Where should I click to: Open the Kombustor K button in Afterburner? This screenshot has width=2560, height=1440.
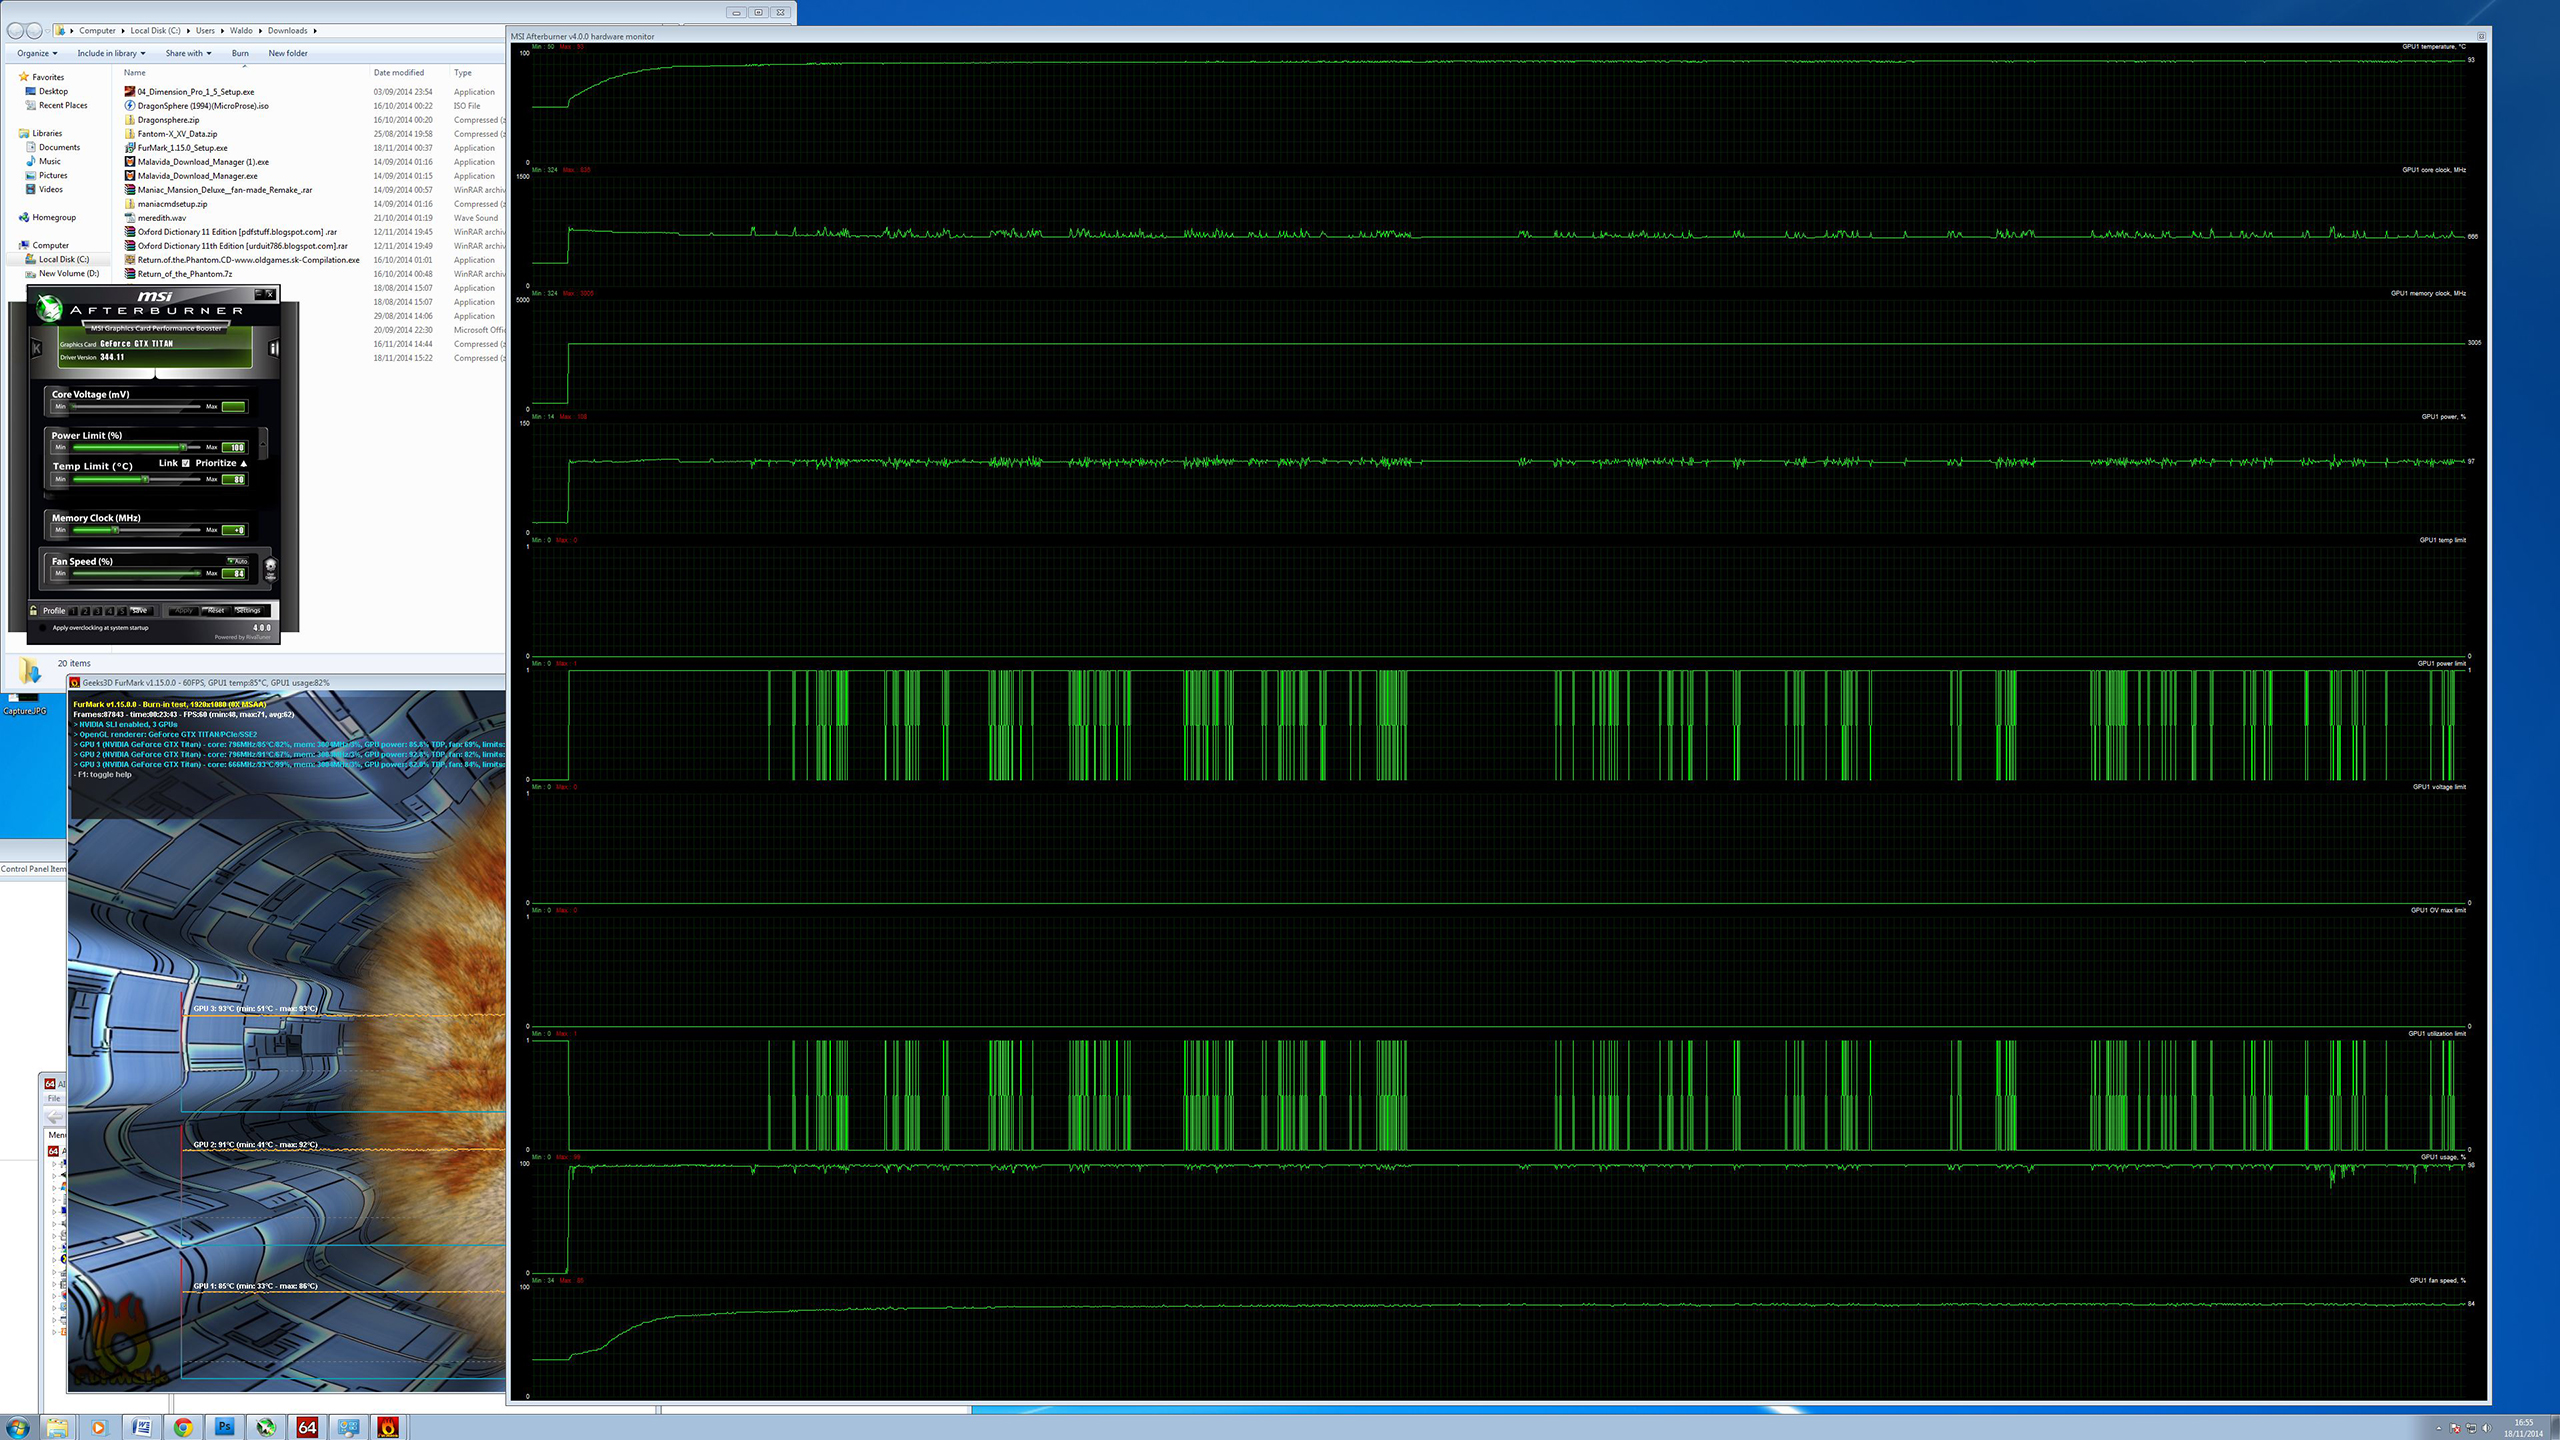[37, 348]
